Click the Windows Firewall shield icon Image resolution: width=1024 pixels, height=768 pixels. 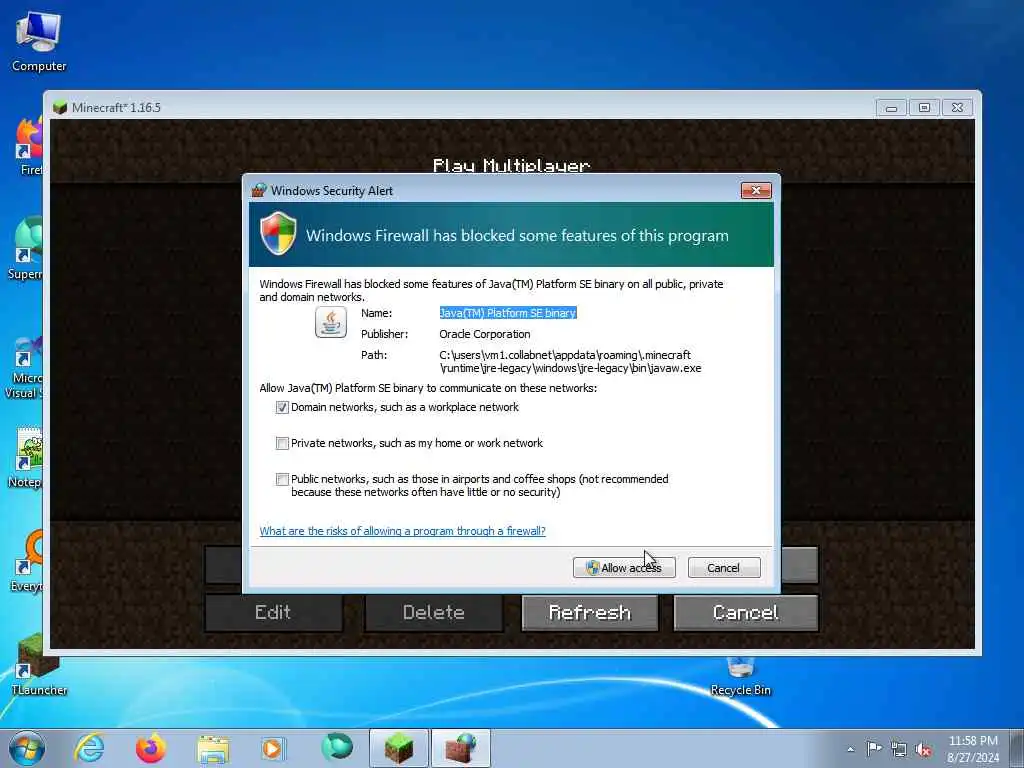(x=278, y=233)
